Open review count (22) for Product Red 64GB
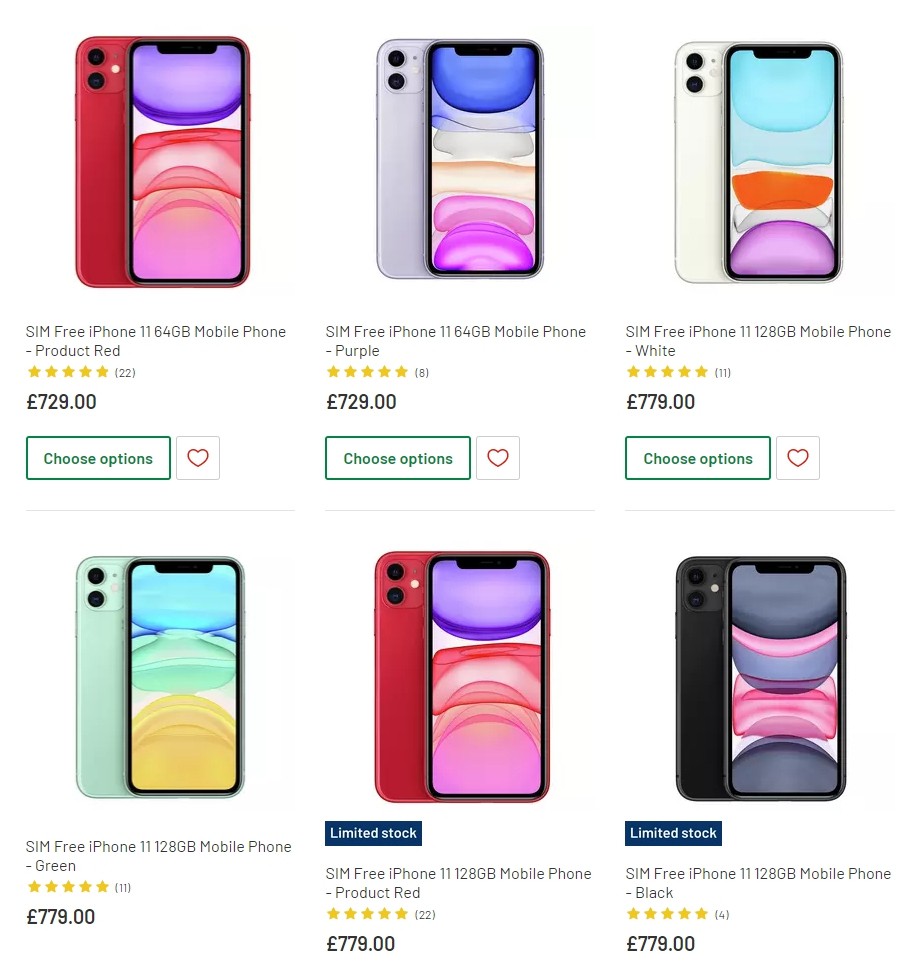This screenshot has width=922, height=968. click(122, 372)
